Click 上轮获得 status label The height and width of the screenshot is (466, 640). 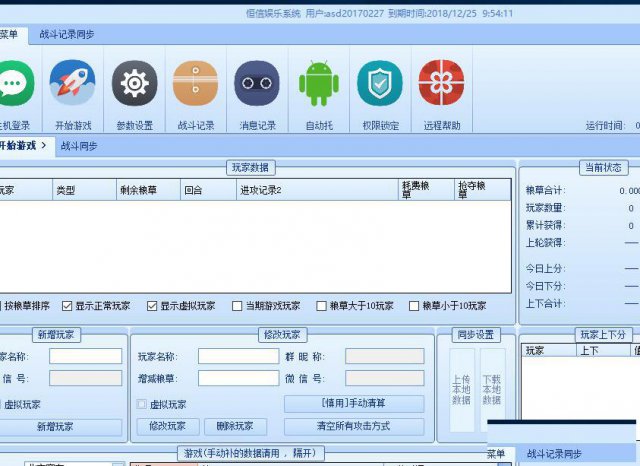coord(545,243)
